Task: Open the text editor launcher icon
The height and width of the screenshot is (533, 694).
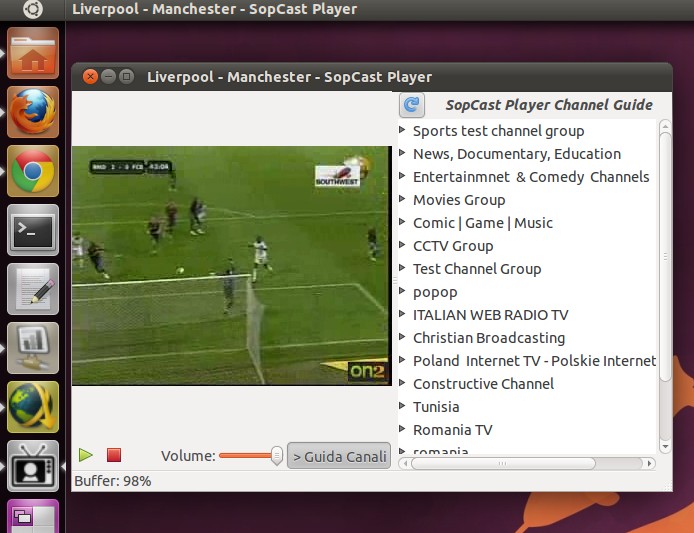Action: tap(33, 289)
